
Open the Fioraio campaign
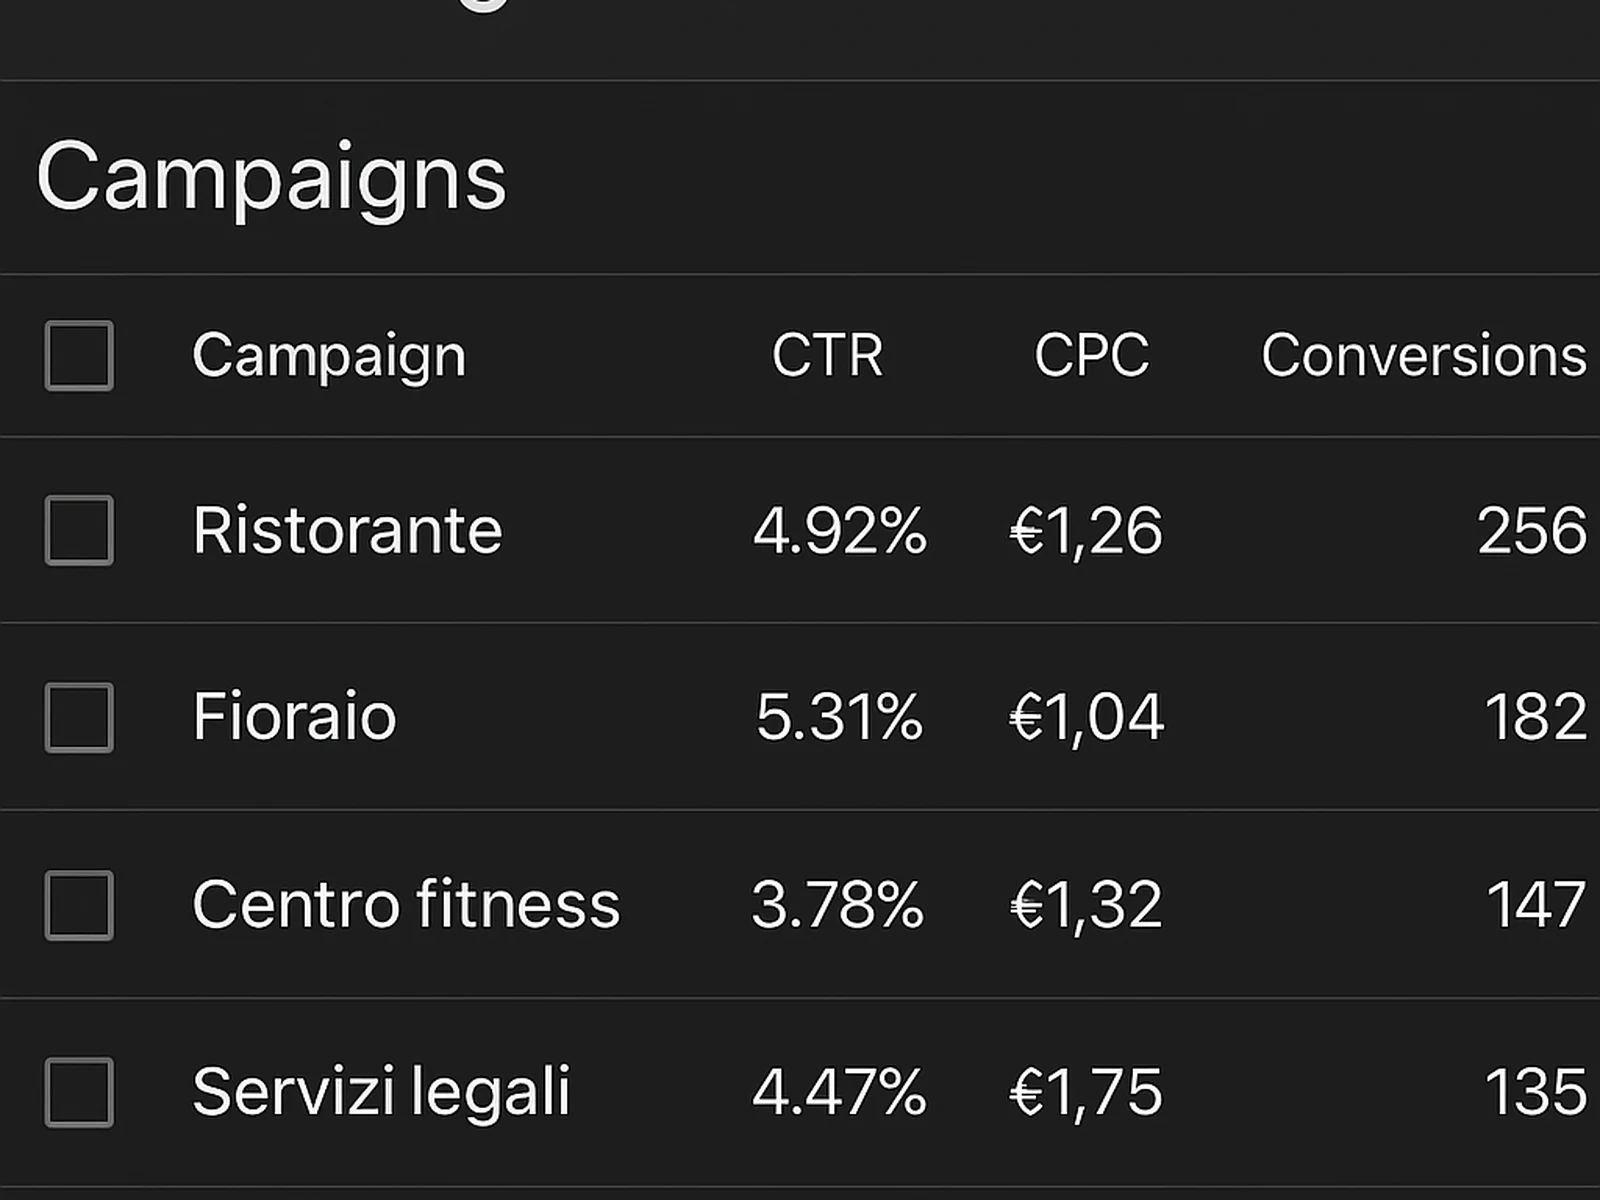pos(293,717)
